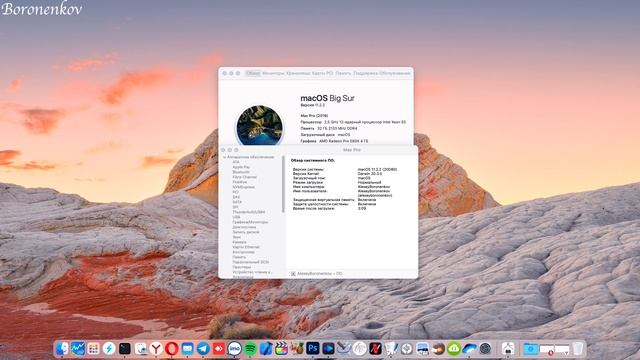This screenshot has width=640, height=360.
Task: Open the Mail app in Dock
Action: coord(187,348)
